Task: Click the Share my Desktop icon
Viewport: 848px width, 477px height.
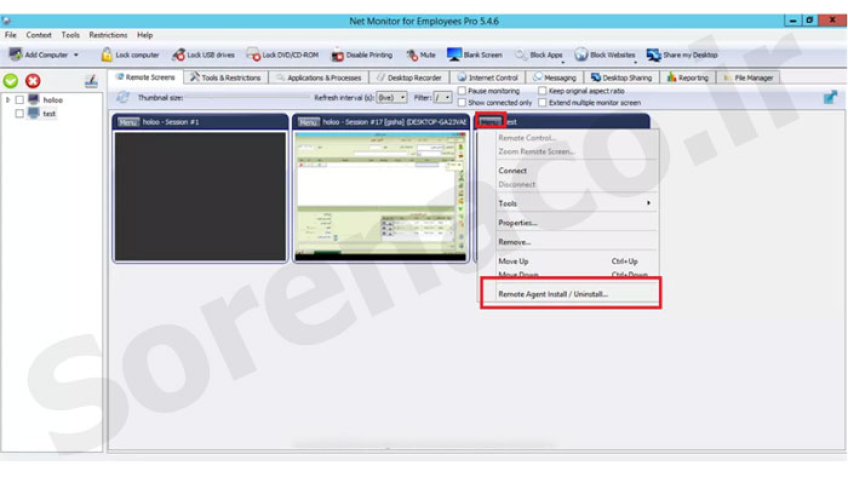Action: pyautogui.click(x=653, y=55)
